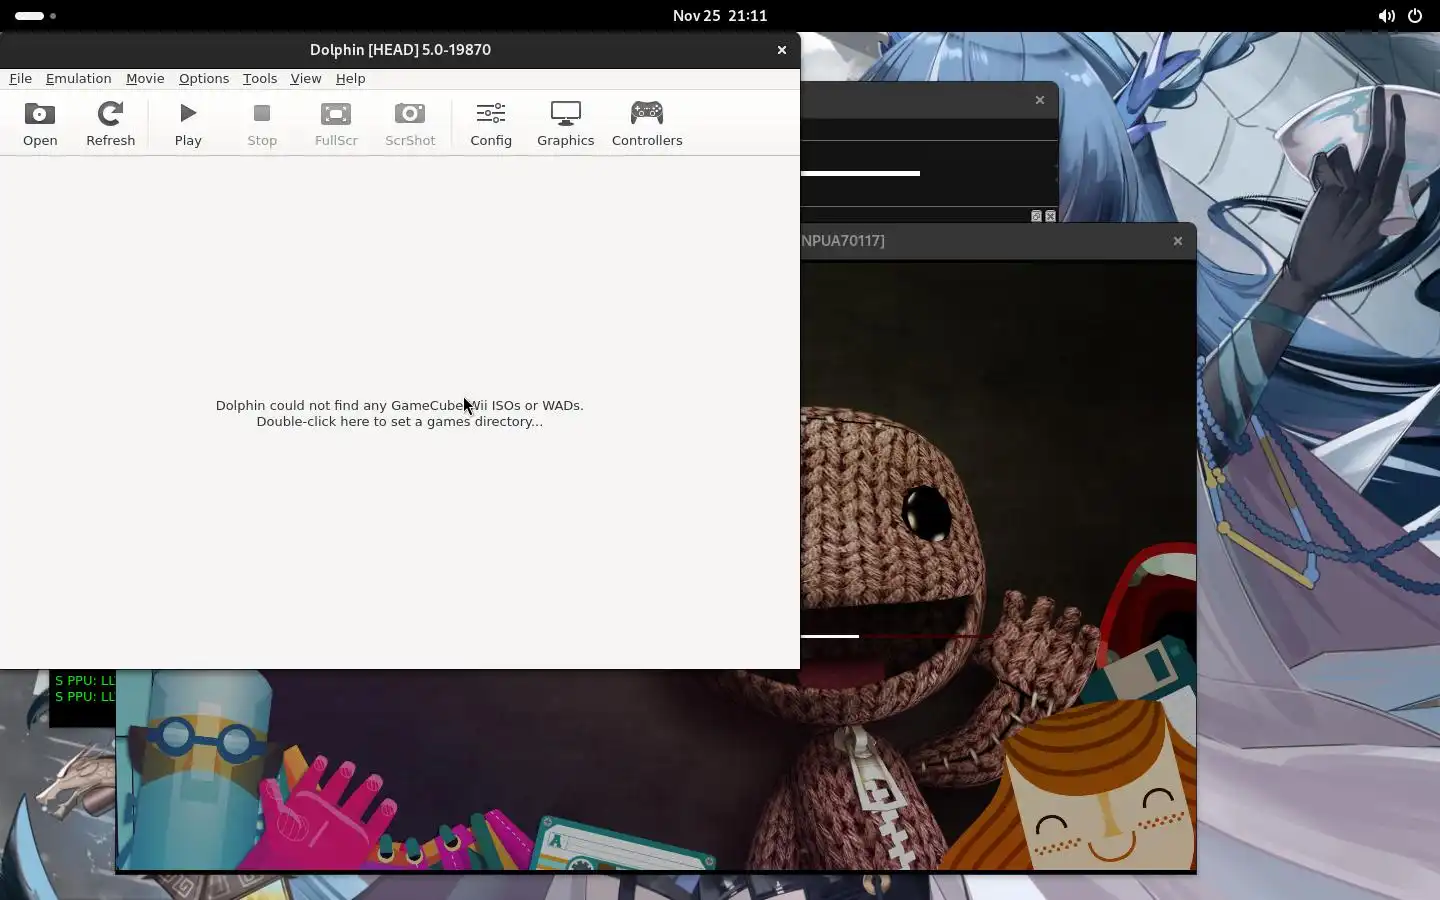
Task: Open the File menu
Action: tap(20, 78)
